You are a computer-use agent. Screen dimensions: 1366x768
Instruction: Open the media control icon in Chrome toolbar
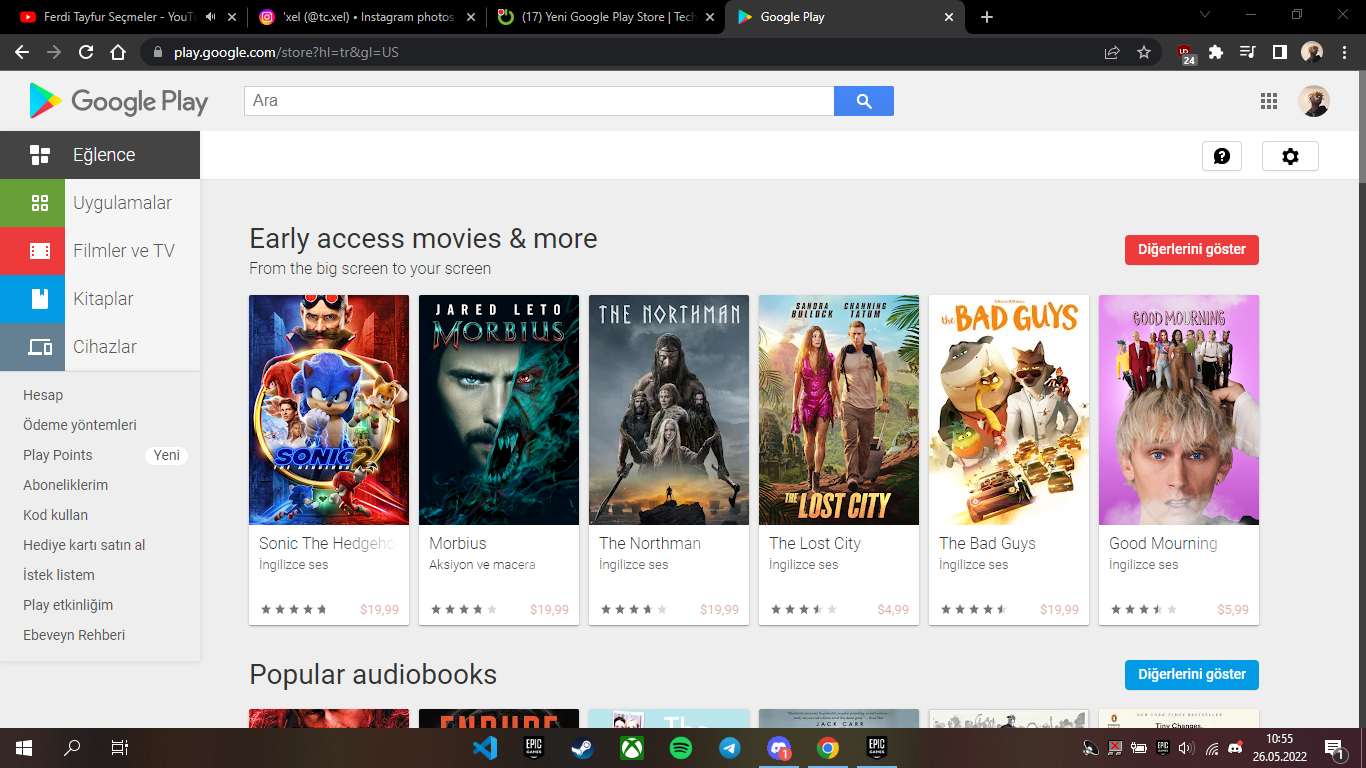click(x=1247, y=52)
